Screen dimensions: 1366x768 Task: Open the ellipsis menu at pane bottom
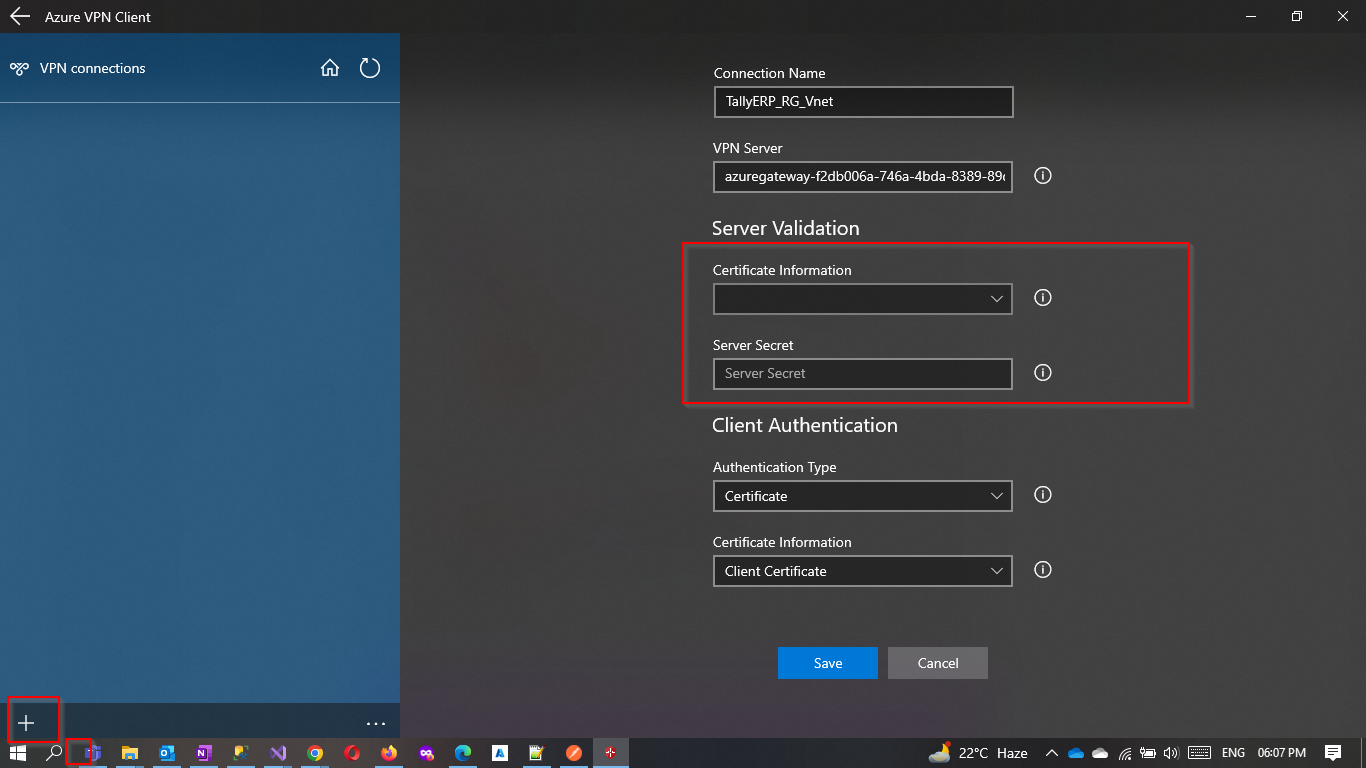[x=375, y=722]
